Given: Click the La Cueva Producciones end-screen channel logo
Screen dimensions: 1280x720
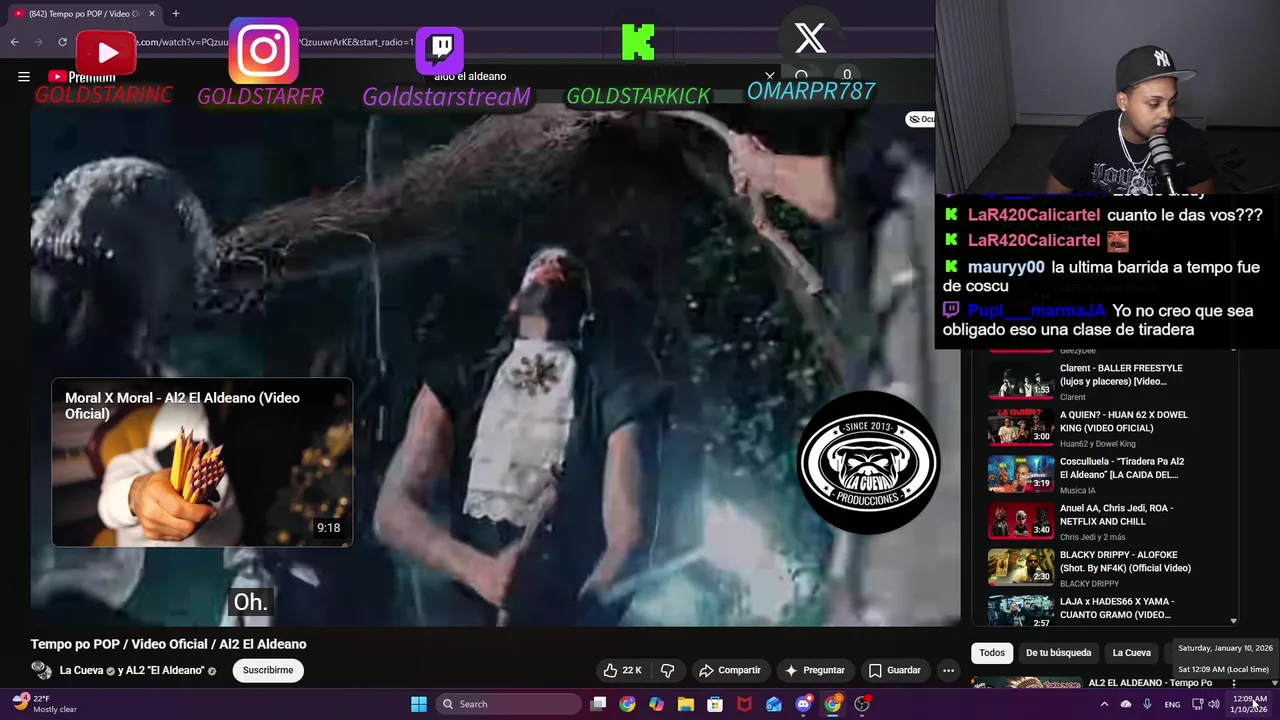Looking at the screenshot, I should pyautogui.click(x=868, y=462).
